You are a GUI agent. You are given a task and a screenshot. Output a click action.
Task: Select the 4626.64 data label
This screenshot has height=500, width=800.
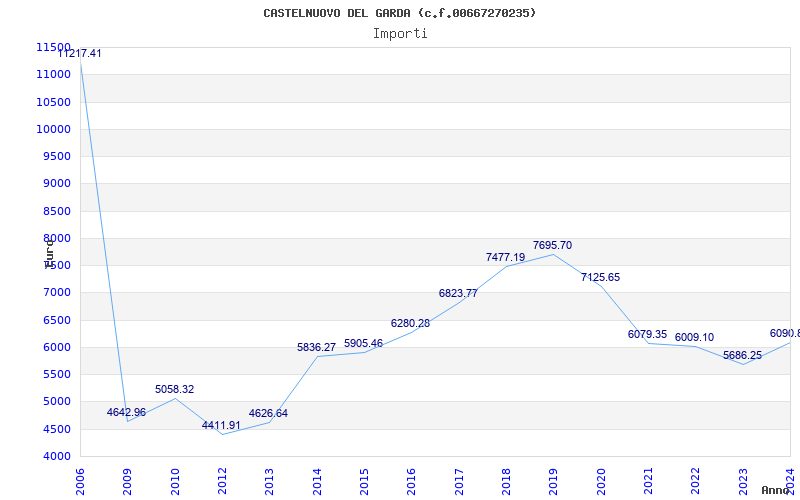(268, 413)
